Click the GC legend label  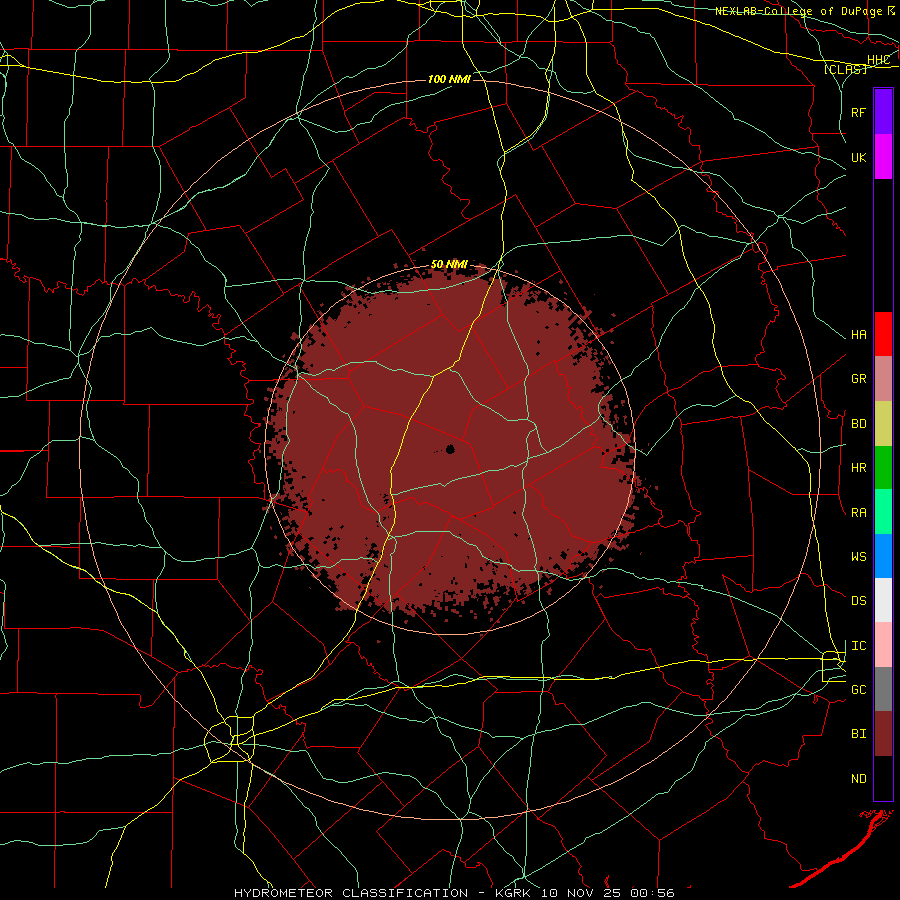coord(859,690)
